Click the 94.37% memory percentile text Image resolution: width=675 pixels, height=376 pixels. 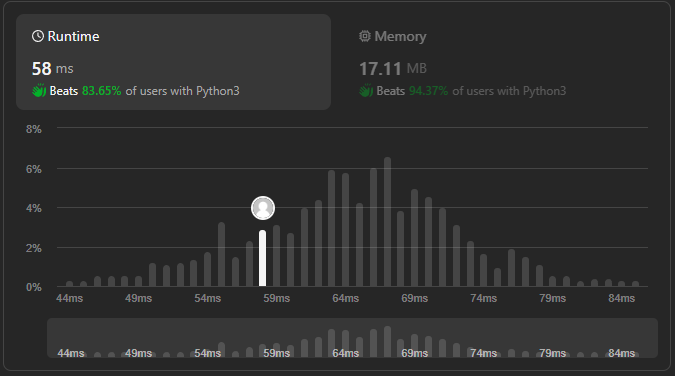428,91
